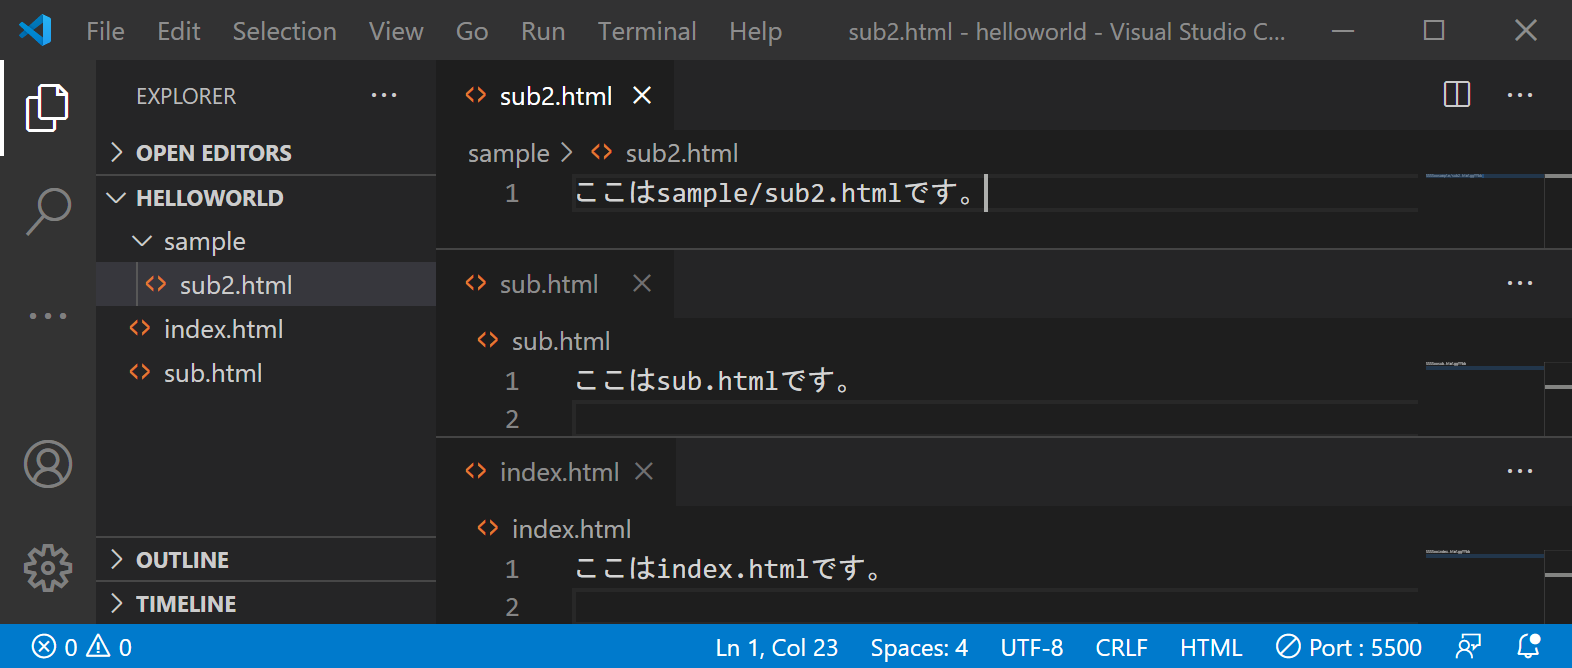
Task: Click the Split Editor Right icon
Action: [x=1457, y=95]
